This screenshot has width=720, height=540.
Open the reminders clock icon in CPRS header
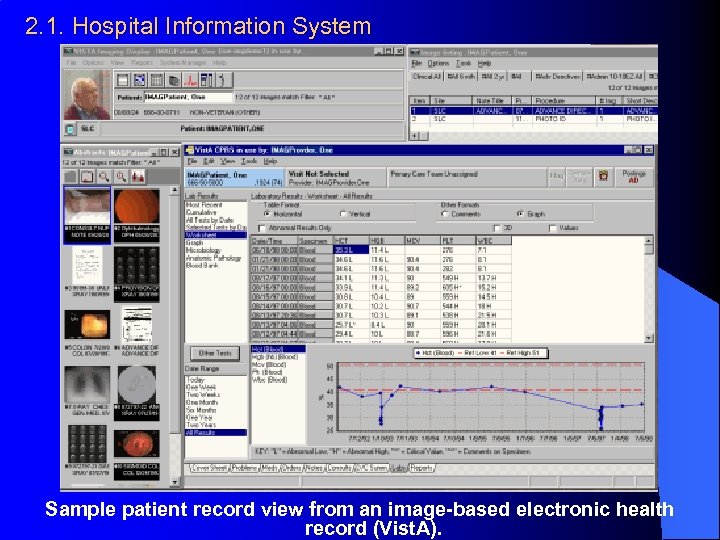coord(603,177)
